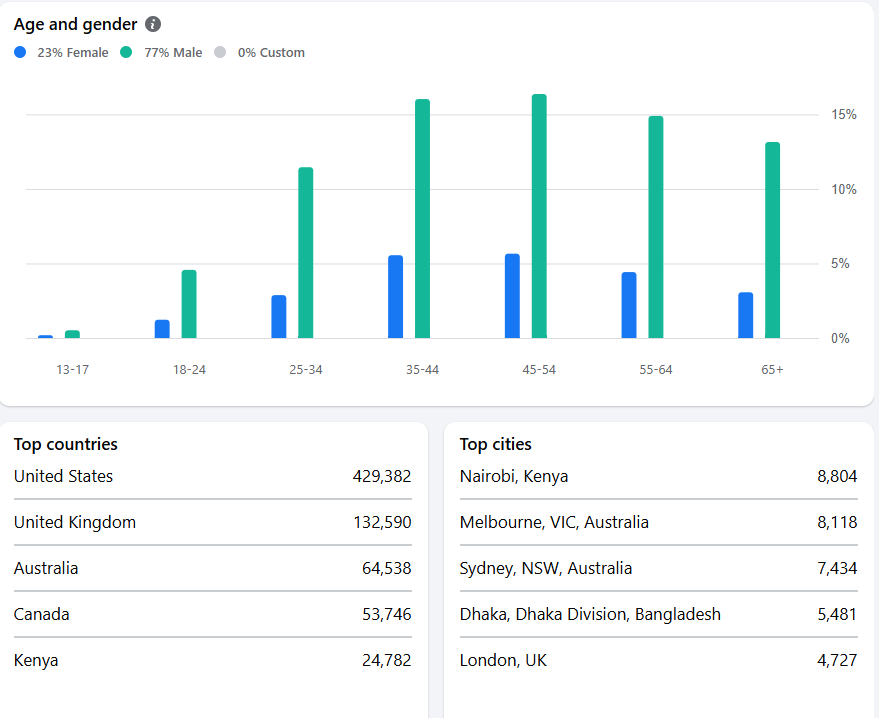
Task: Click the 5,481 city value
Action: click(837, 614)
